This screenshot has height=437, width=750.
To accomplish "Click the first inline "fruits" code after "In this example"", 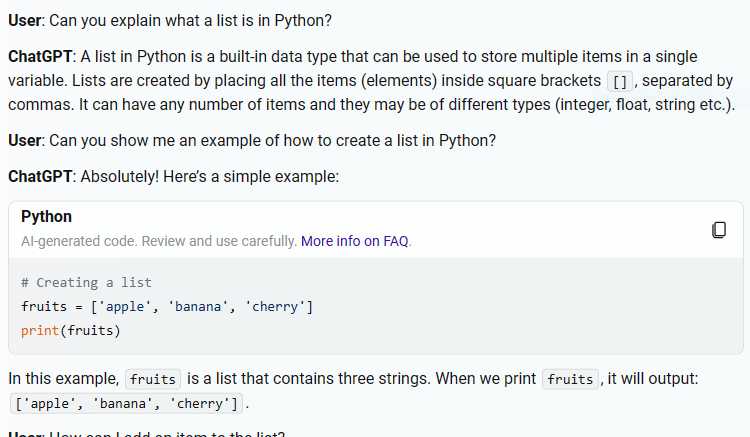I will pos(153,380).
